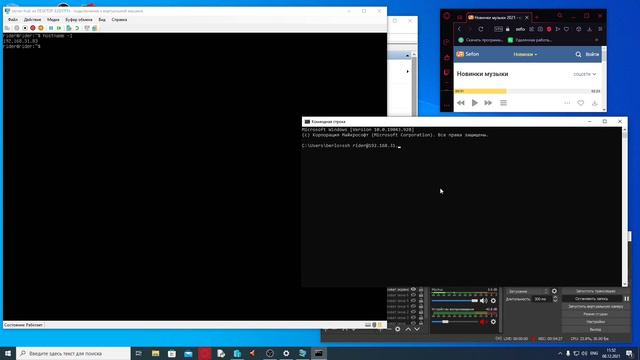This screenshot has width=640, height=360.
Task: Move OBS source up with arrow
Action: [408, 329]
